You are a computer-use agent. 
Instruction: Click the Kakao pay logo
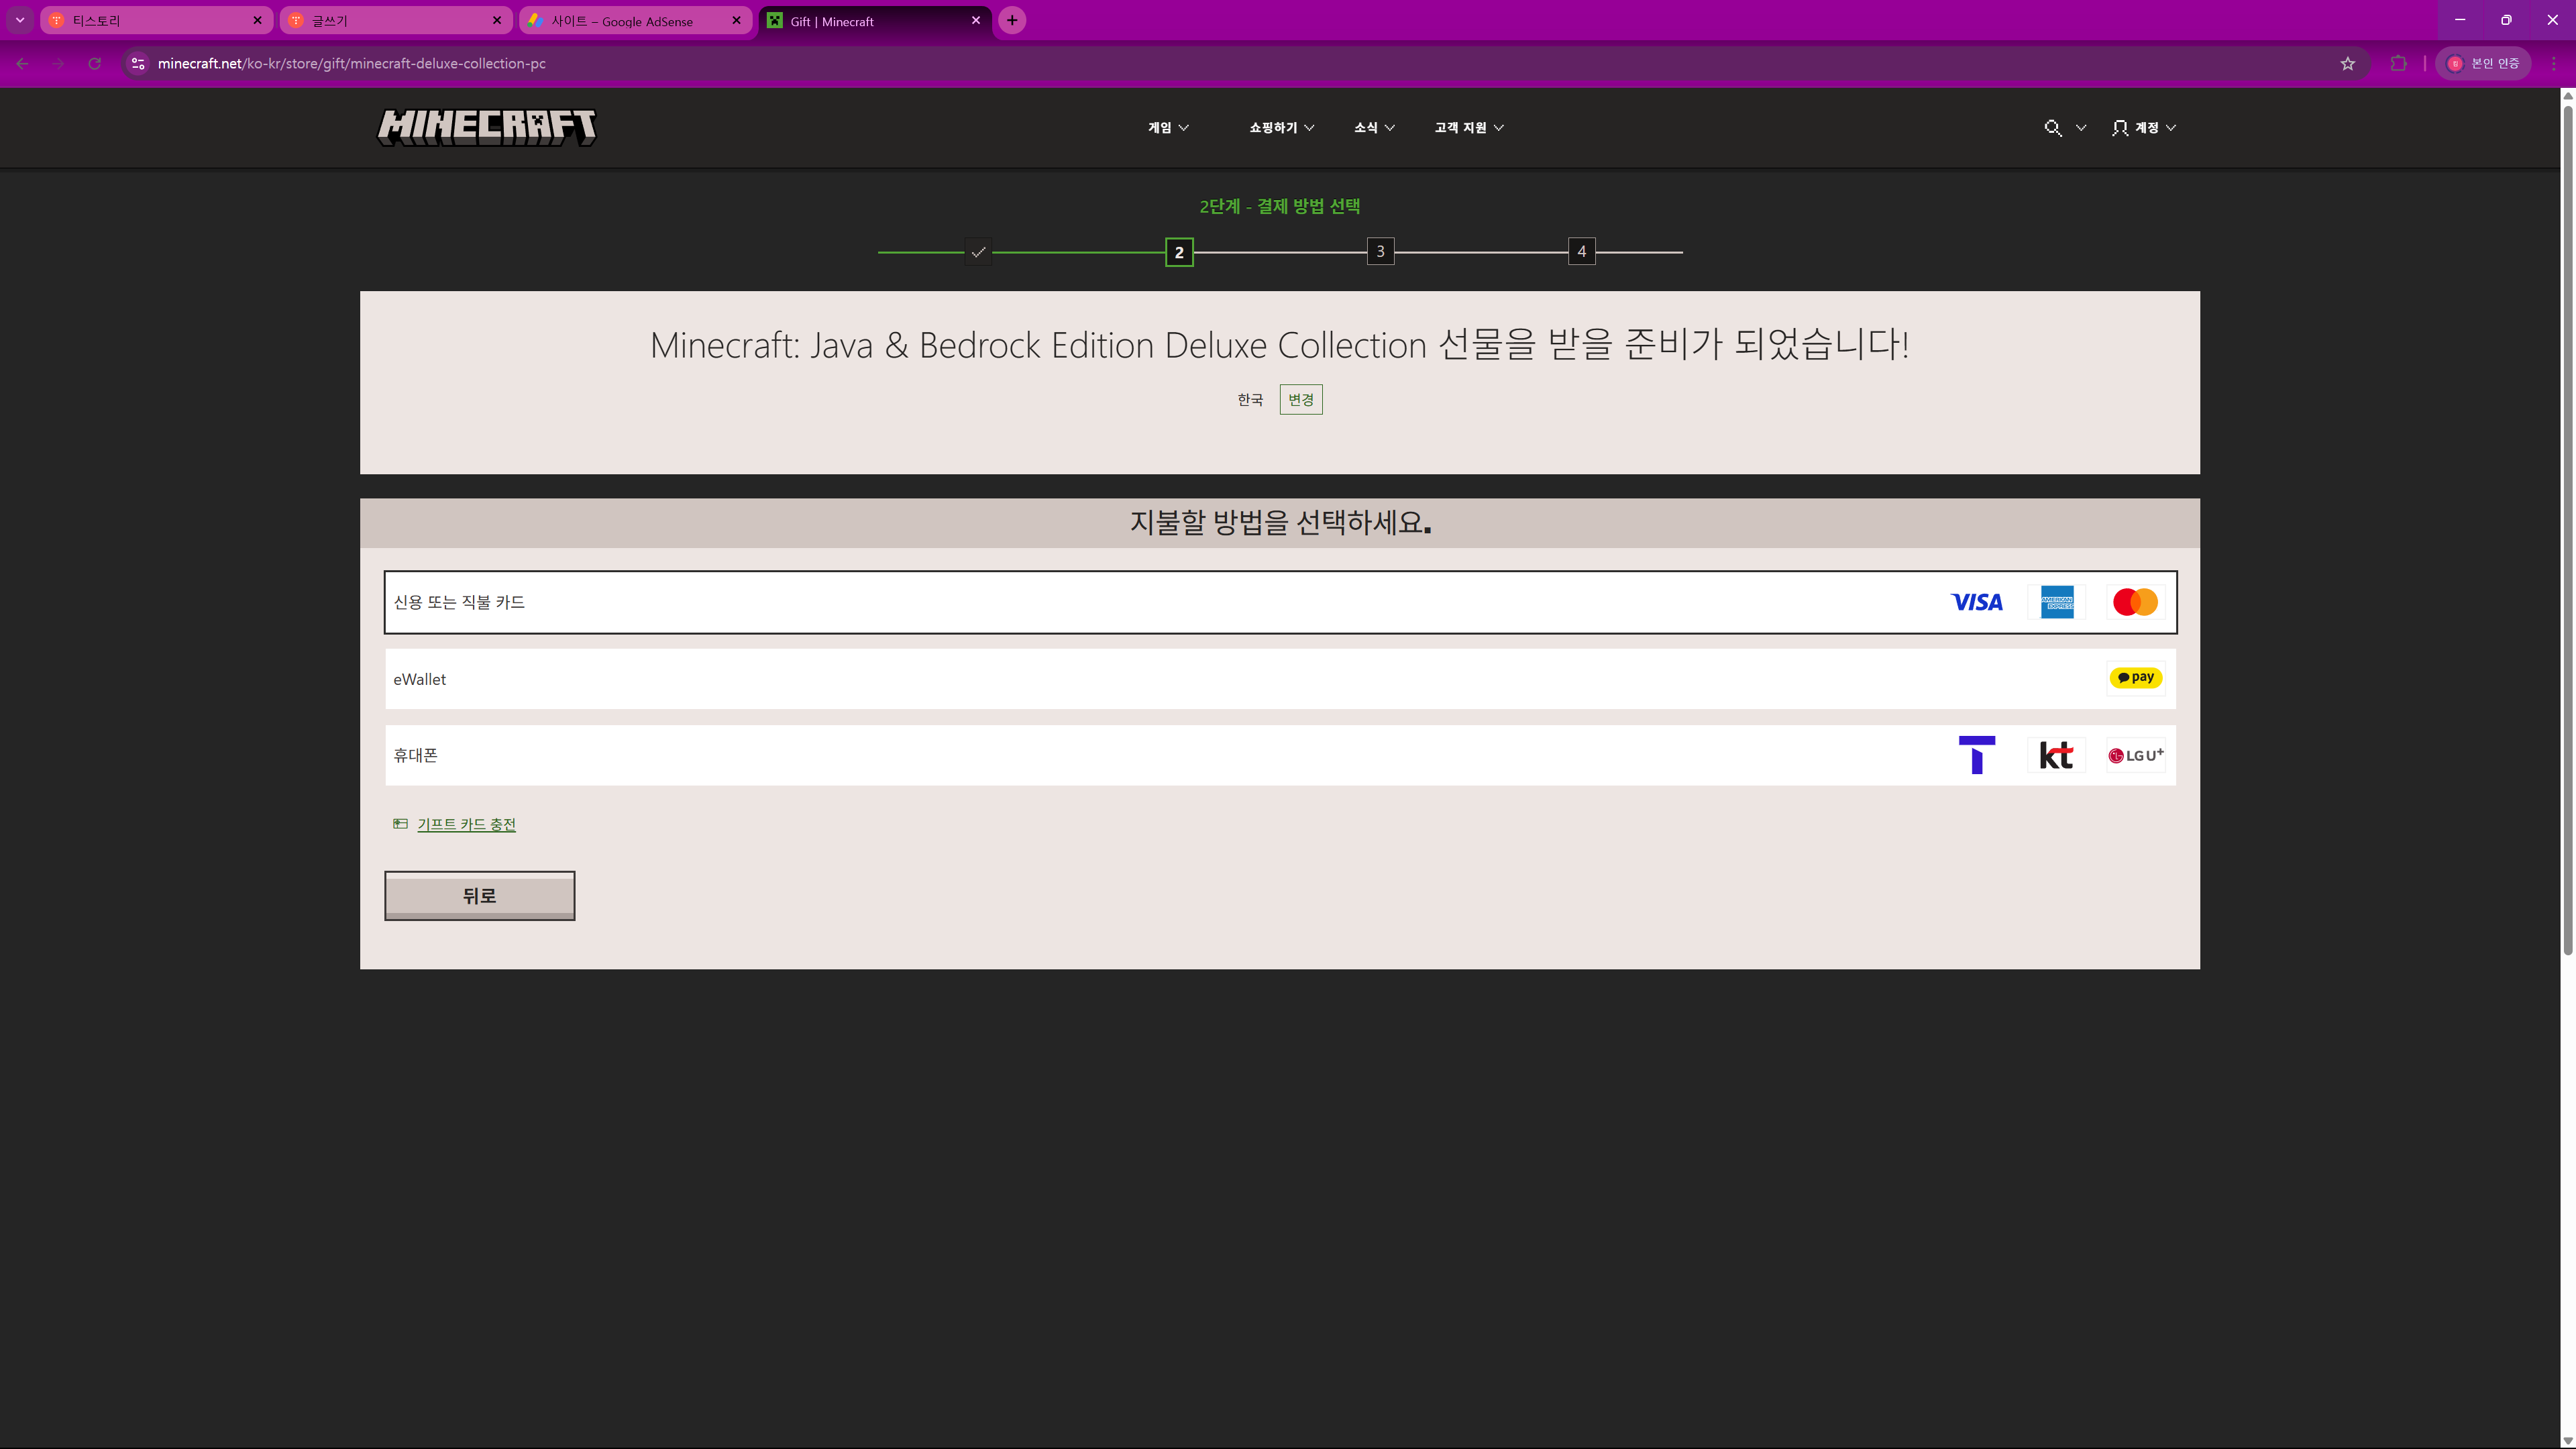[2136, 678]
